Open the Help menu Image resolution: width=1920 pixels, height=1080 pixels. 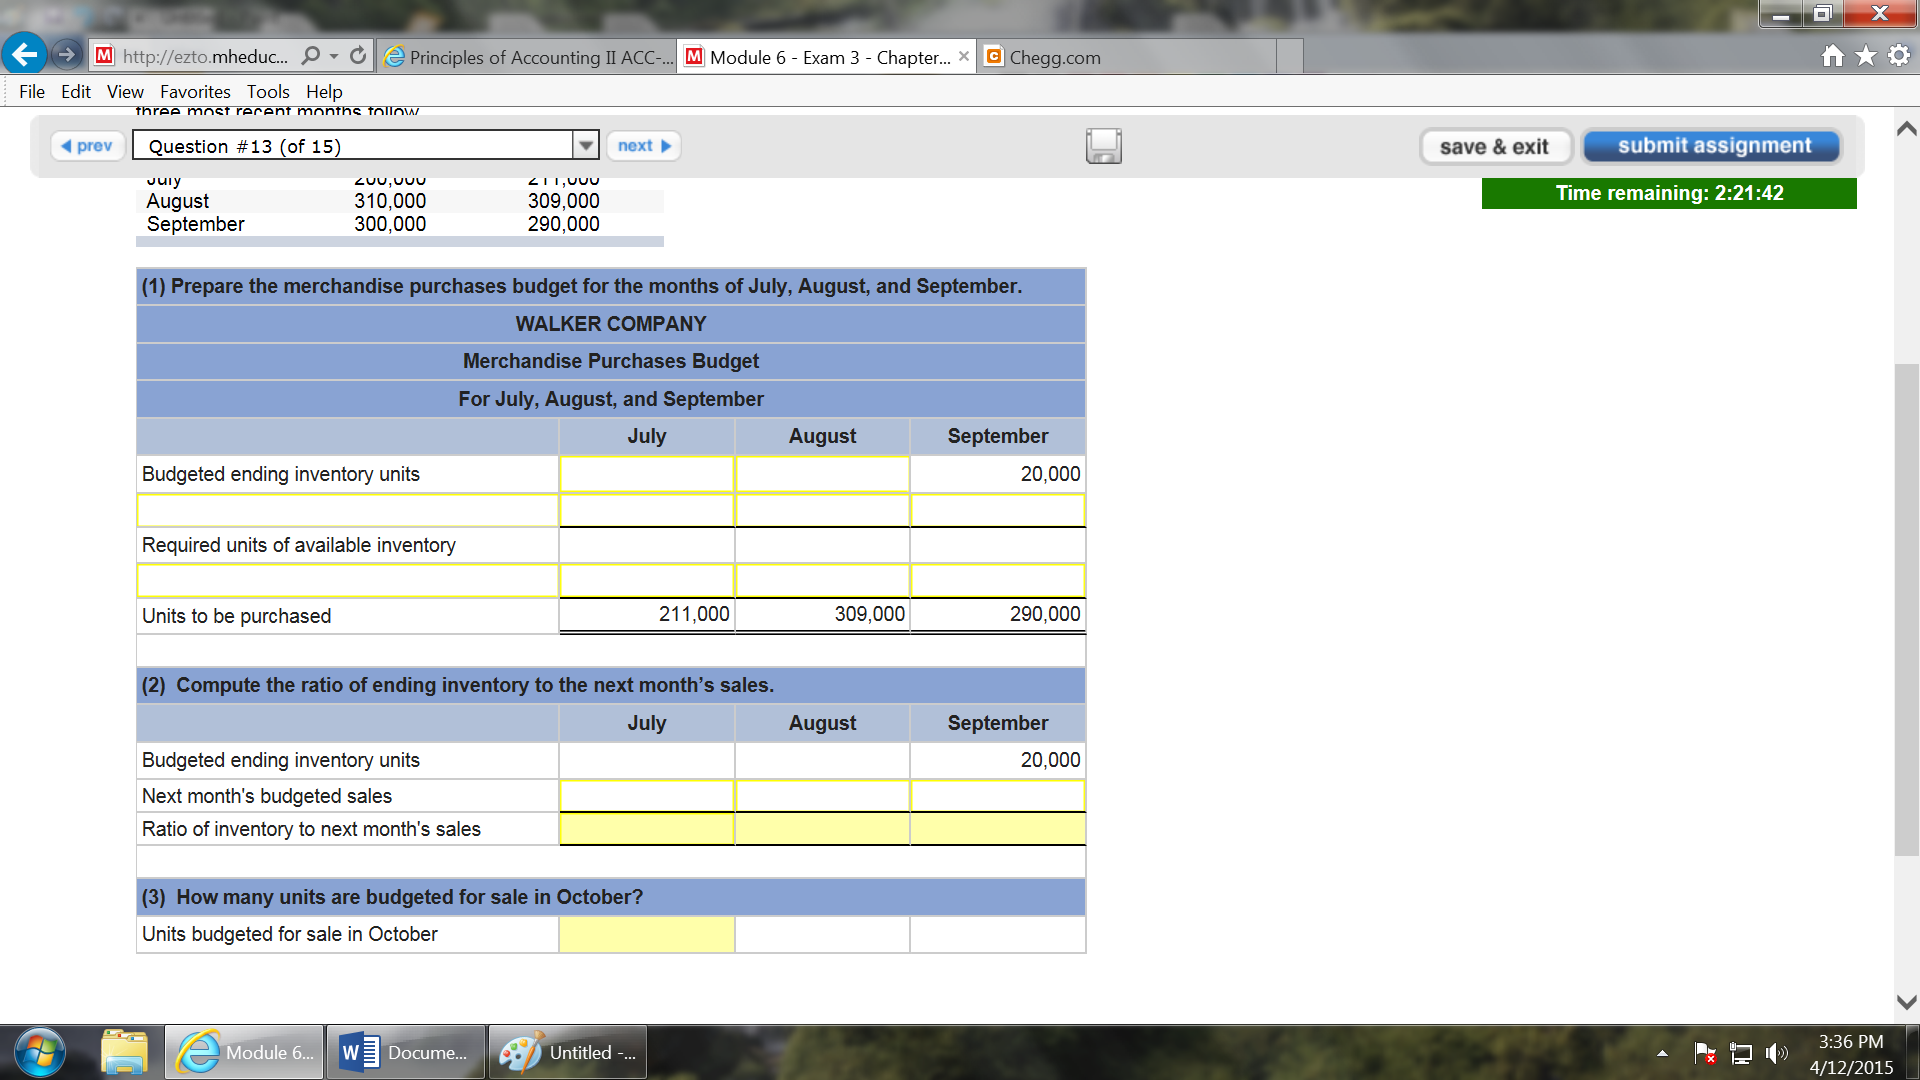(324, 91)
